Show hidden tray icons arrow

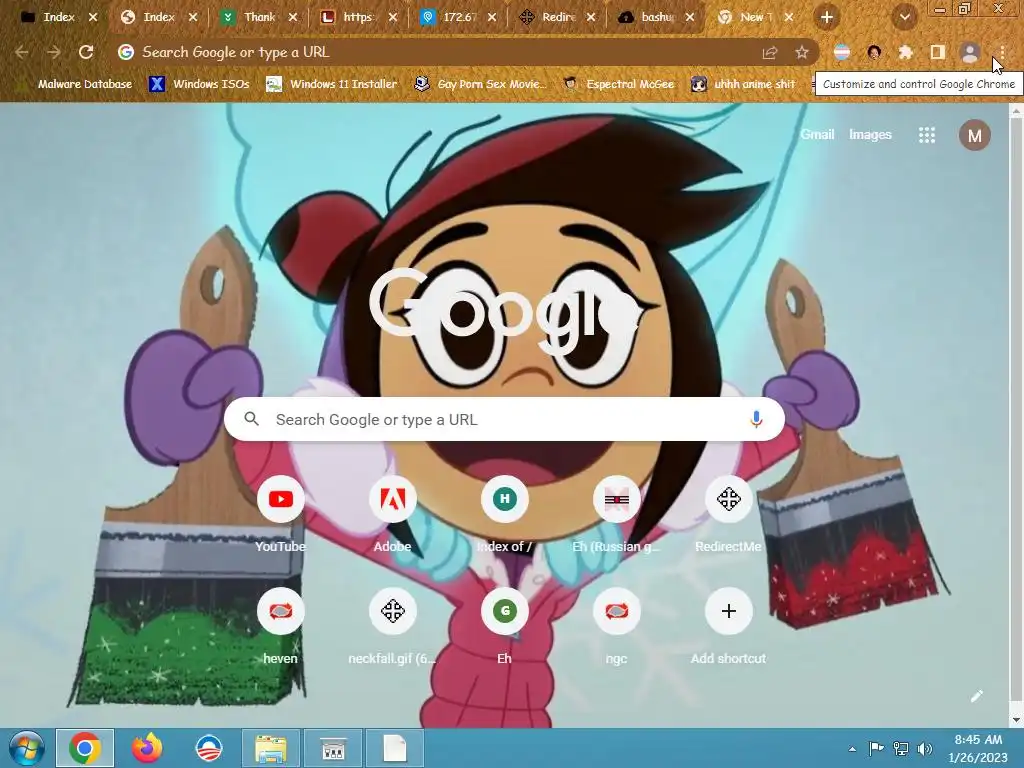coord(852,749)
